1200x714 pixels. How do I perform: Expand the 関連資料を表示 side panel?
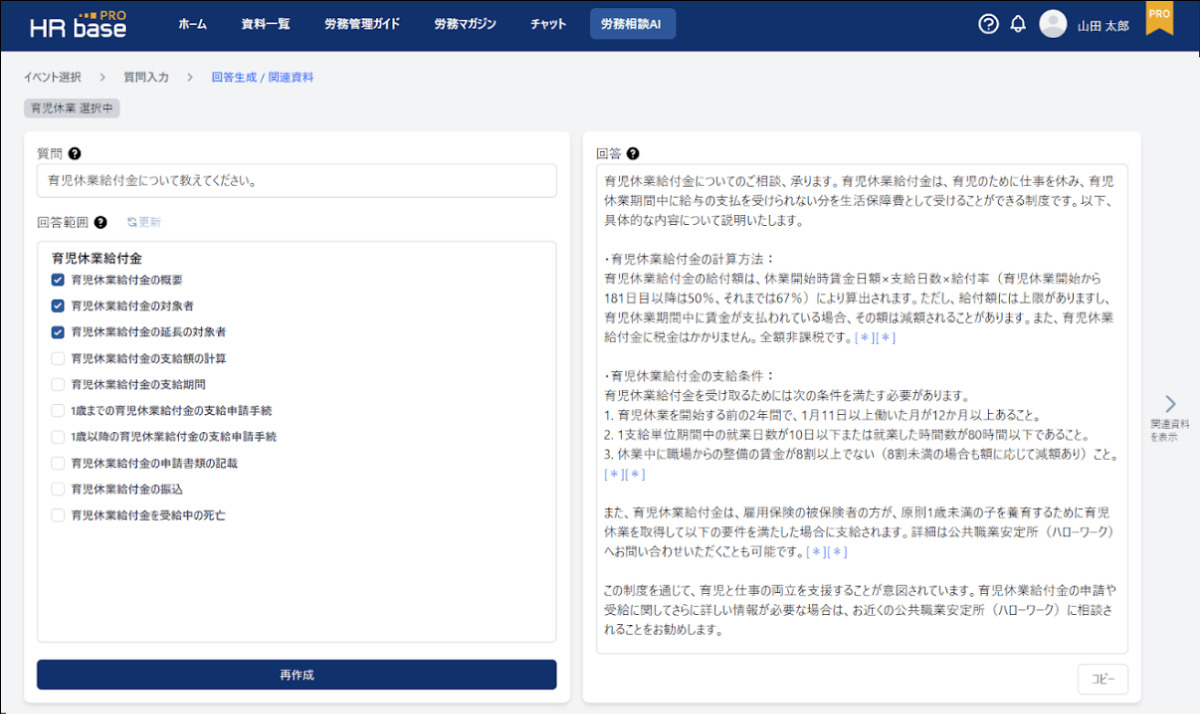pos(1169,404)
